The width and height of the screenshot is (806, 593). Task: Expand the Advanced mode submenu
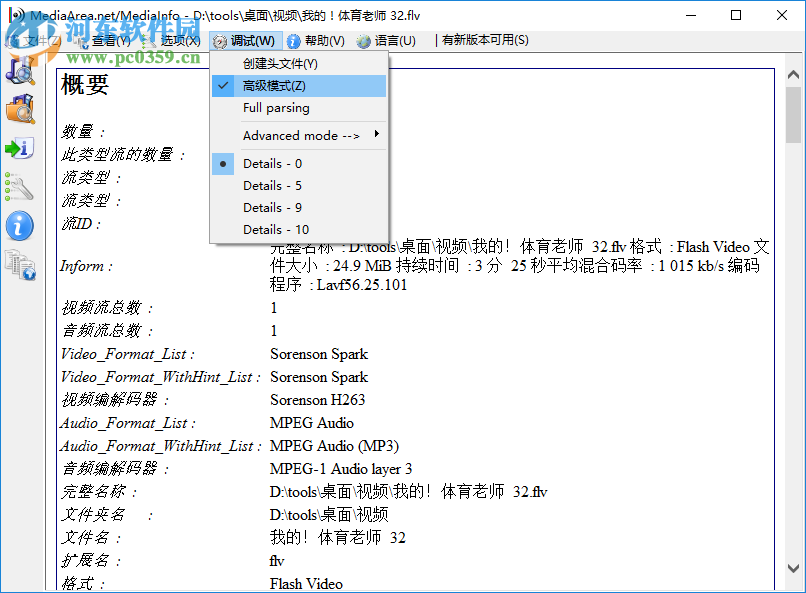tap(299, 135)
